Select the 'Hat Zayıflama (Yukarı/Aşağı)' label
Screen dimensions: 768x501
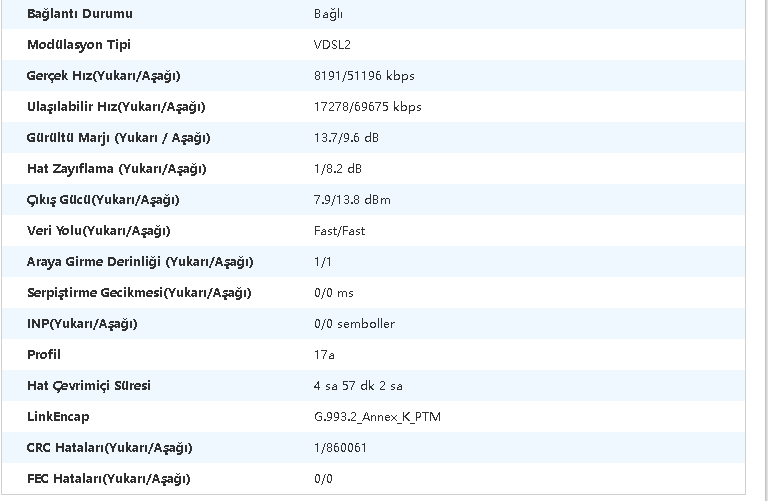(x=117, y=169)
